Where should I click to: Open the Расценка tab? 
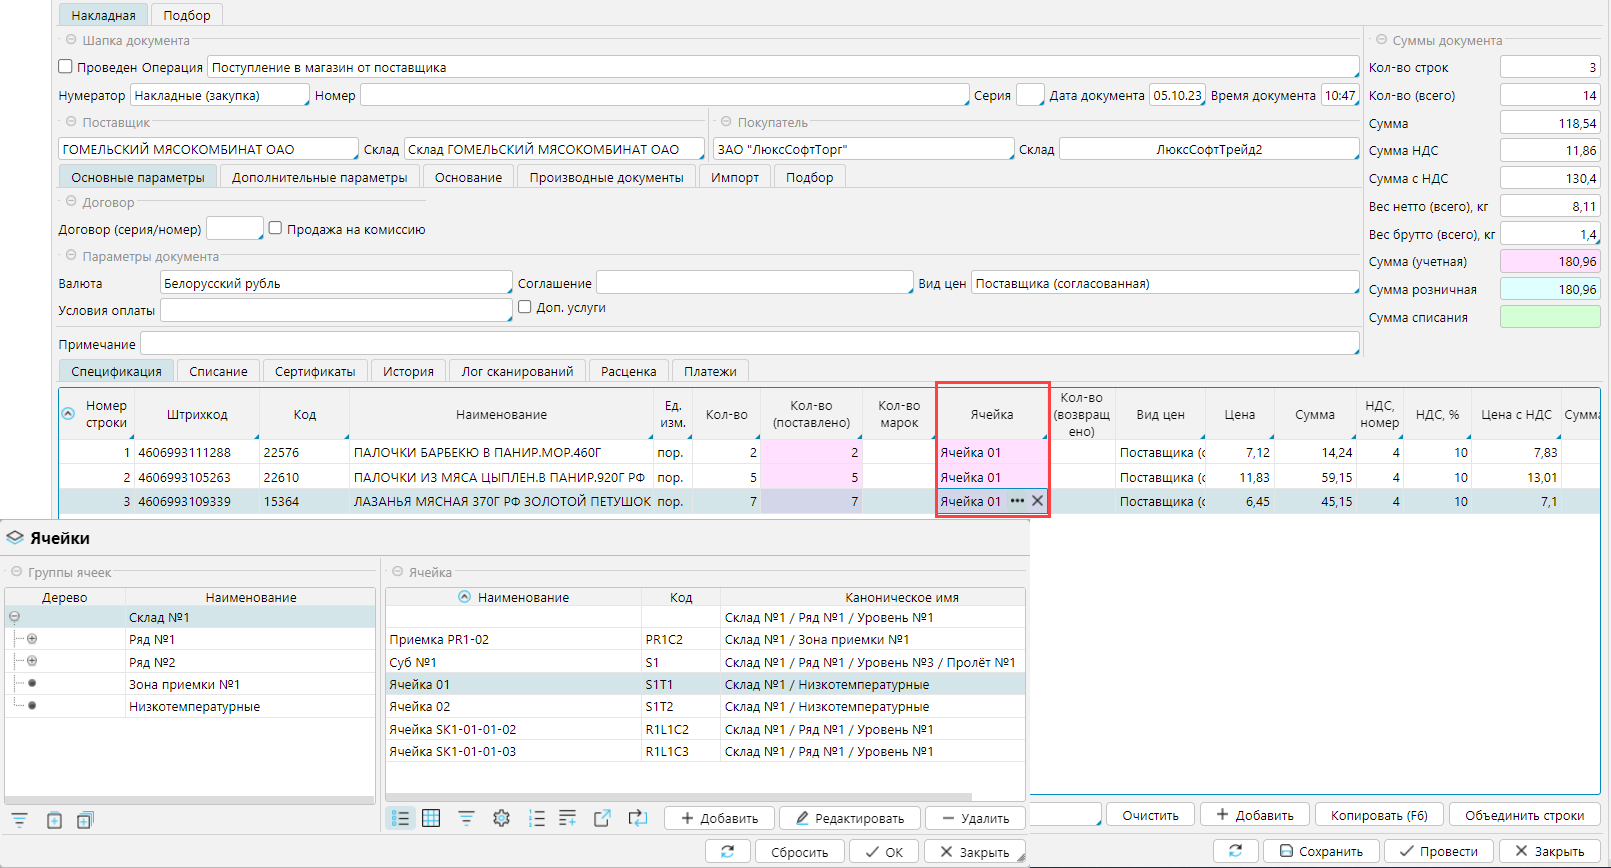629,371
